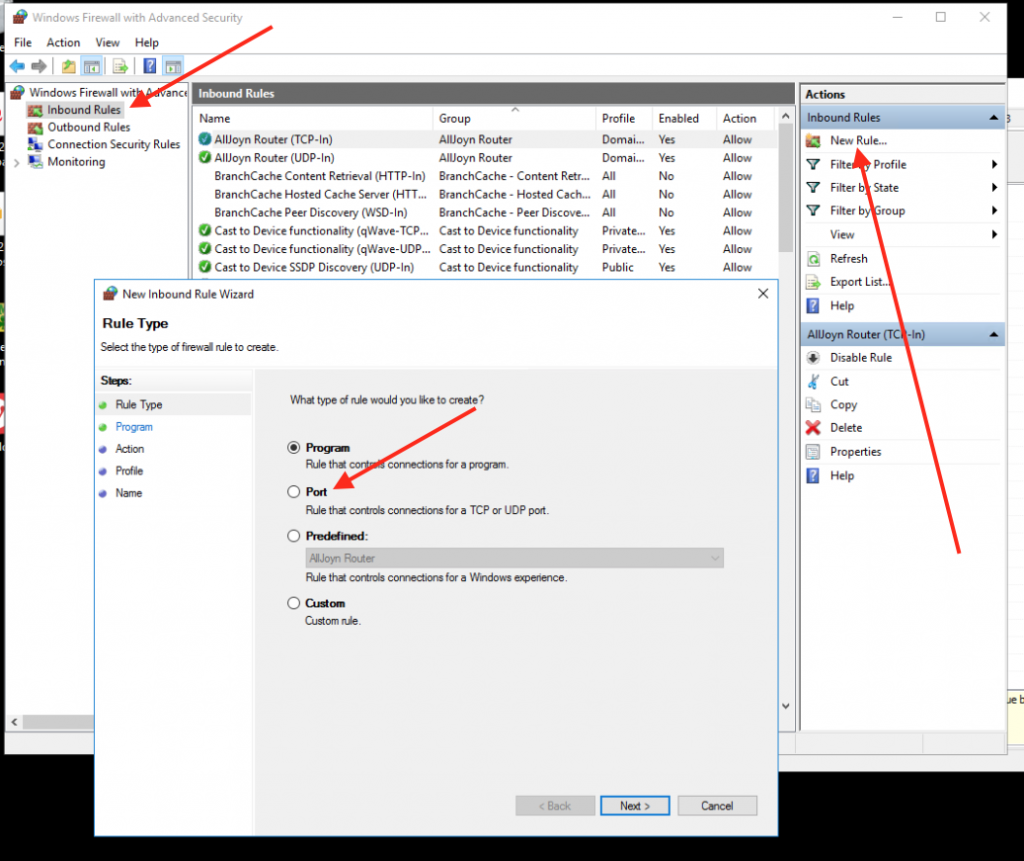Click the Copy icon in Actions

coord(813,405)
